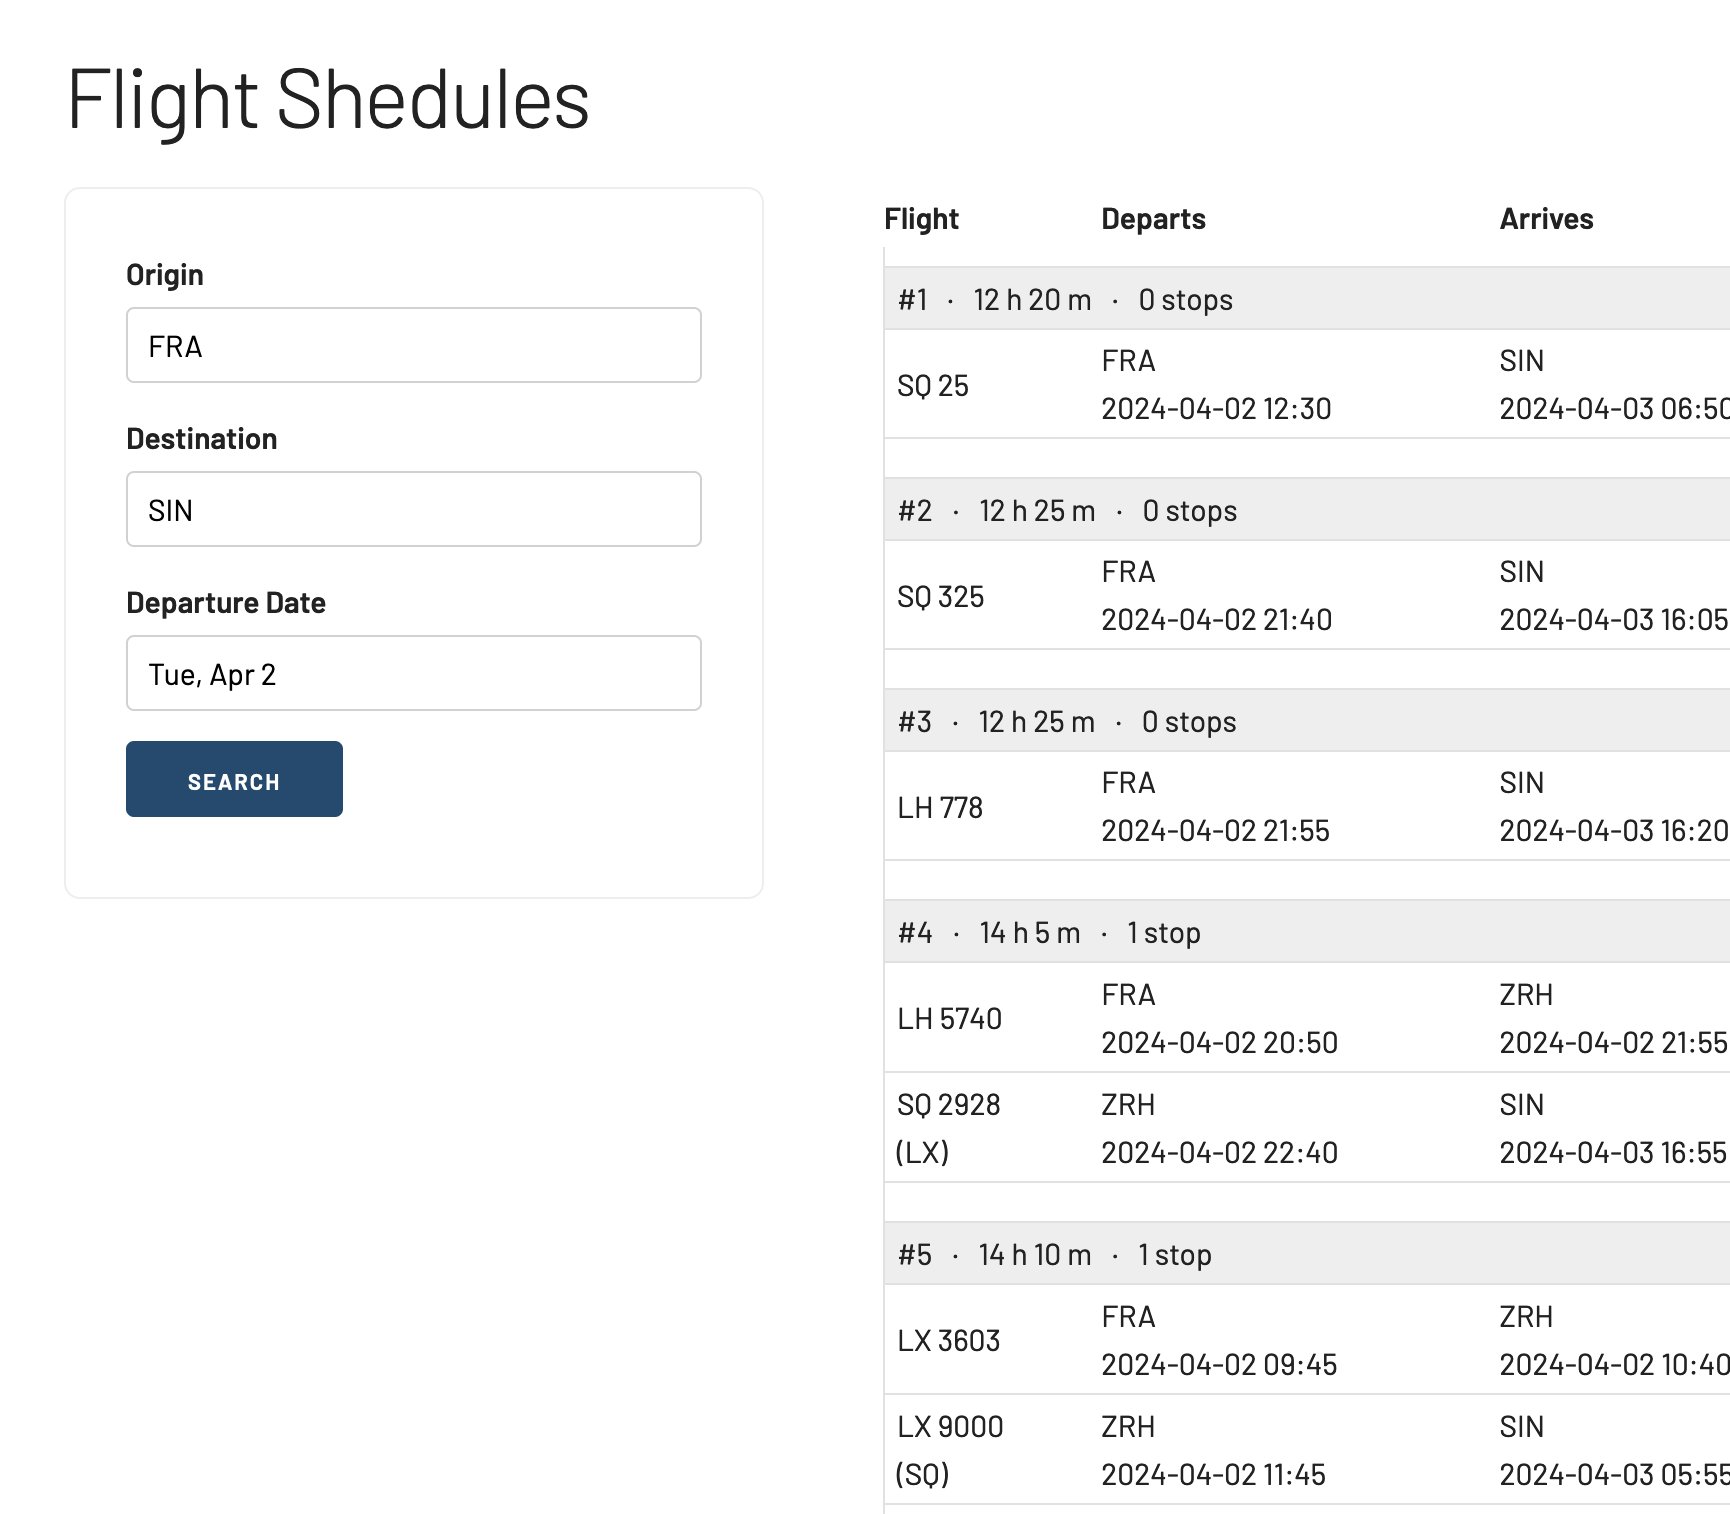Click the Destination input field showing SIN

[x=413, y=509]
